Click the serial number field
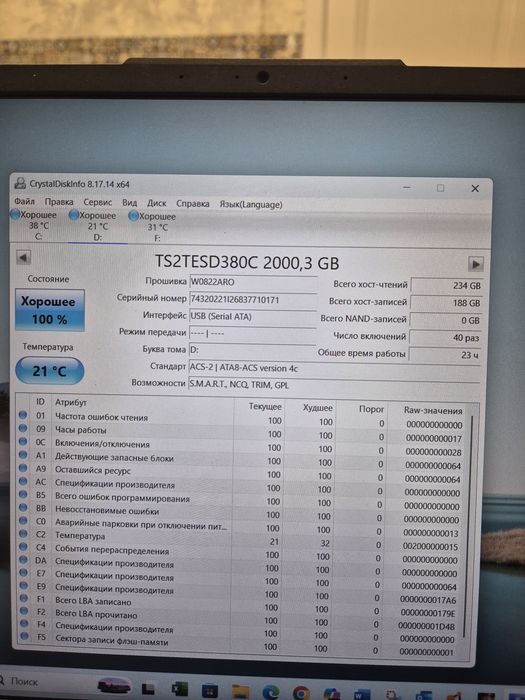 coord(253,299)
